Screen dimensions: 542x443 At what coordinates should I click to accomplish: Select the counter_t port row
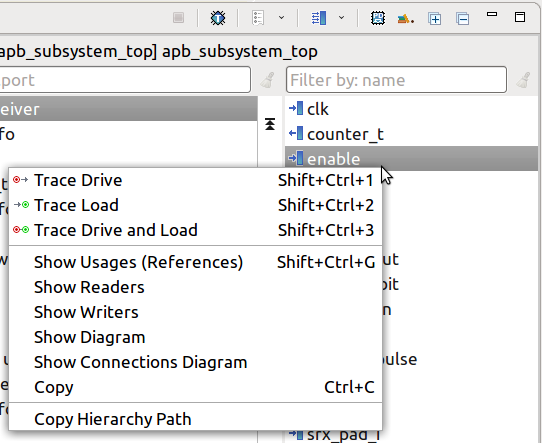coord(412,134)
